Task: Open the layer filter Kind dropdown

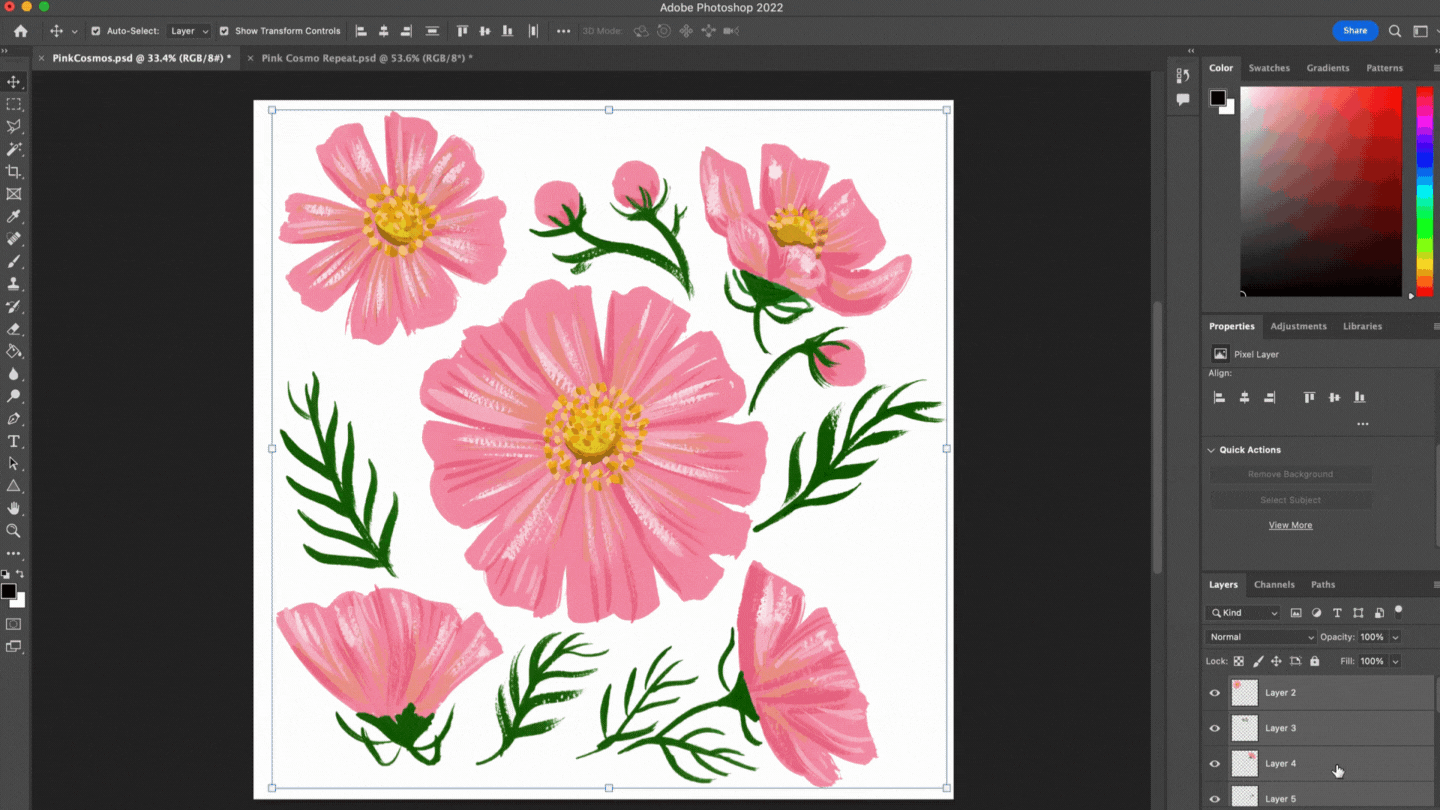Action: click(x=1243, y=612)
